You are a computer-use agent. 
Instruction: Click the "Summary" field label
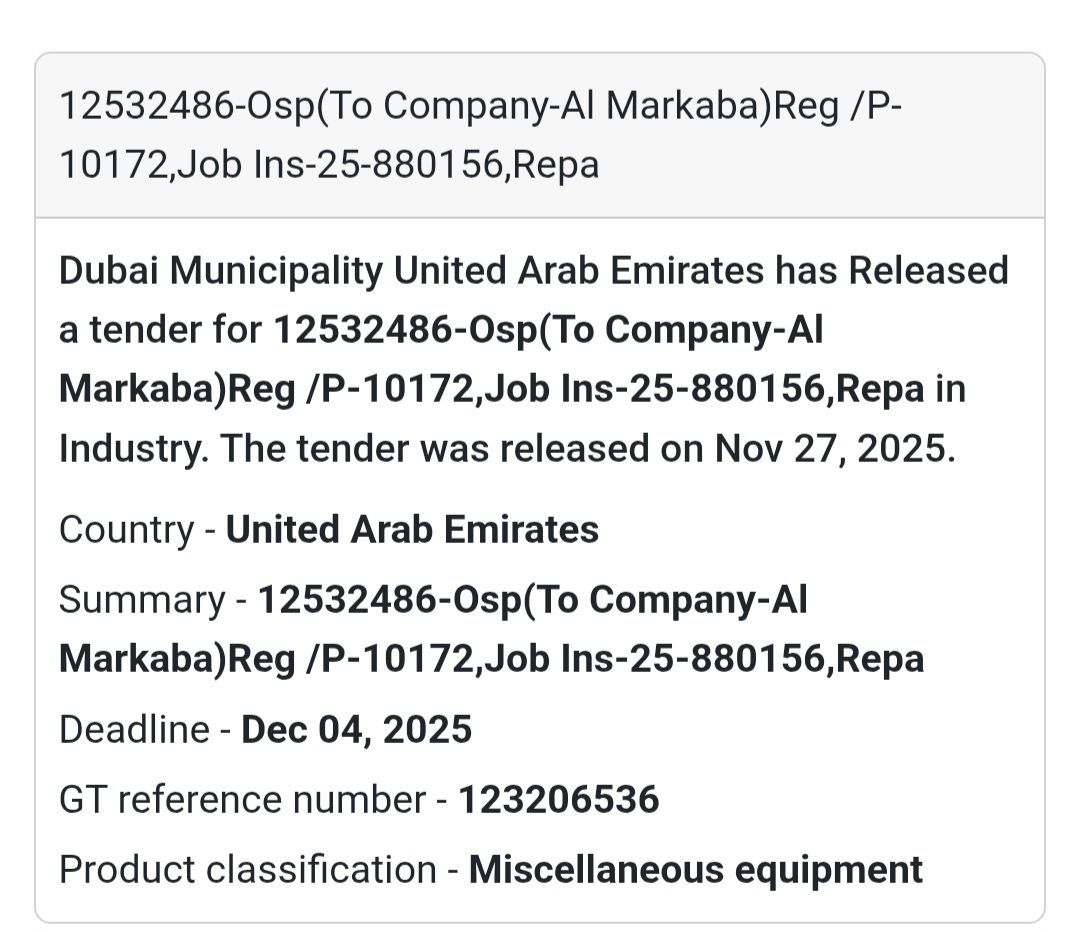point(142,600)
